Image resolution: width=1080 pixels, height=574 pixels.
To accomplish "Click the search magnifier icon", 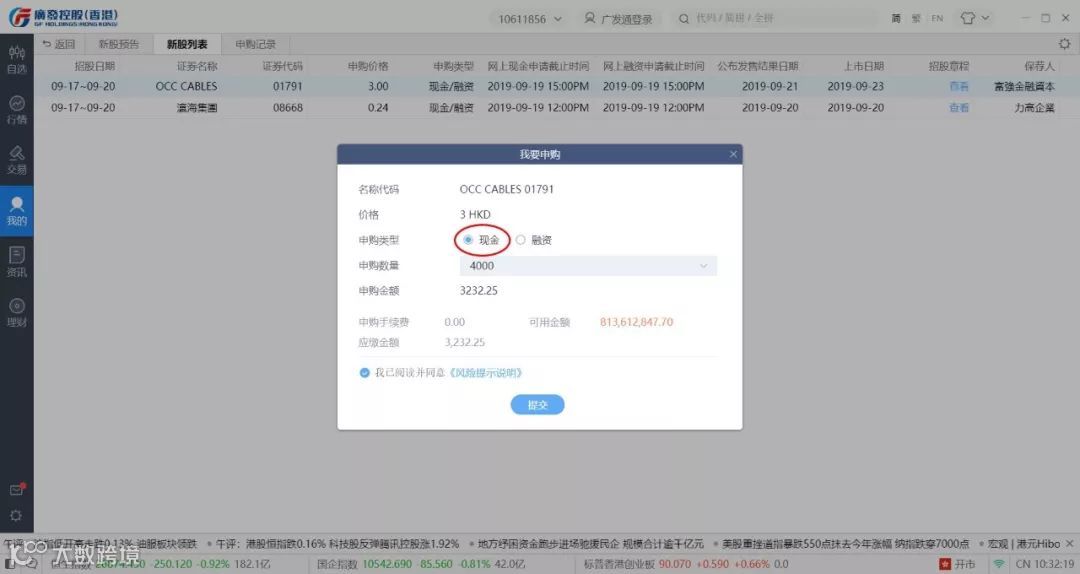I will [x=683, y=19].
